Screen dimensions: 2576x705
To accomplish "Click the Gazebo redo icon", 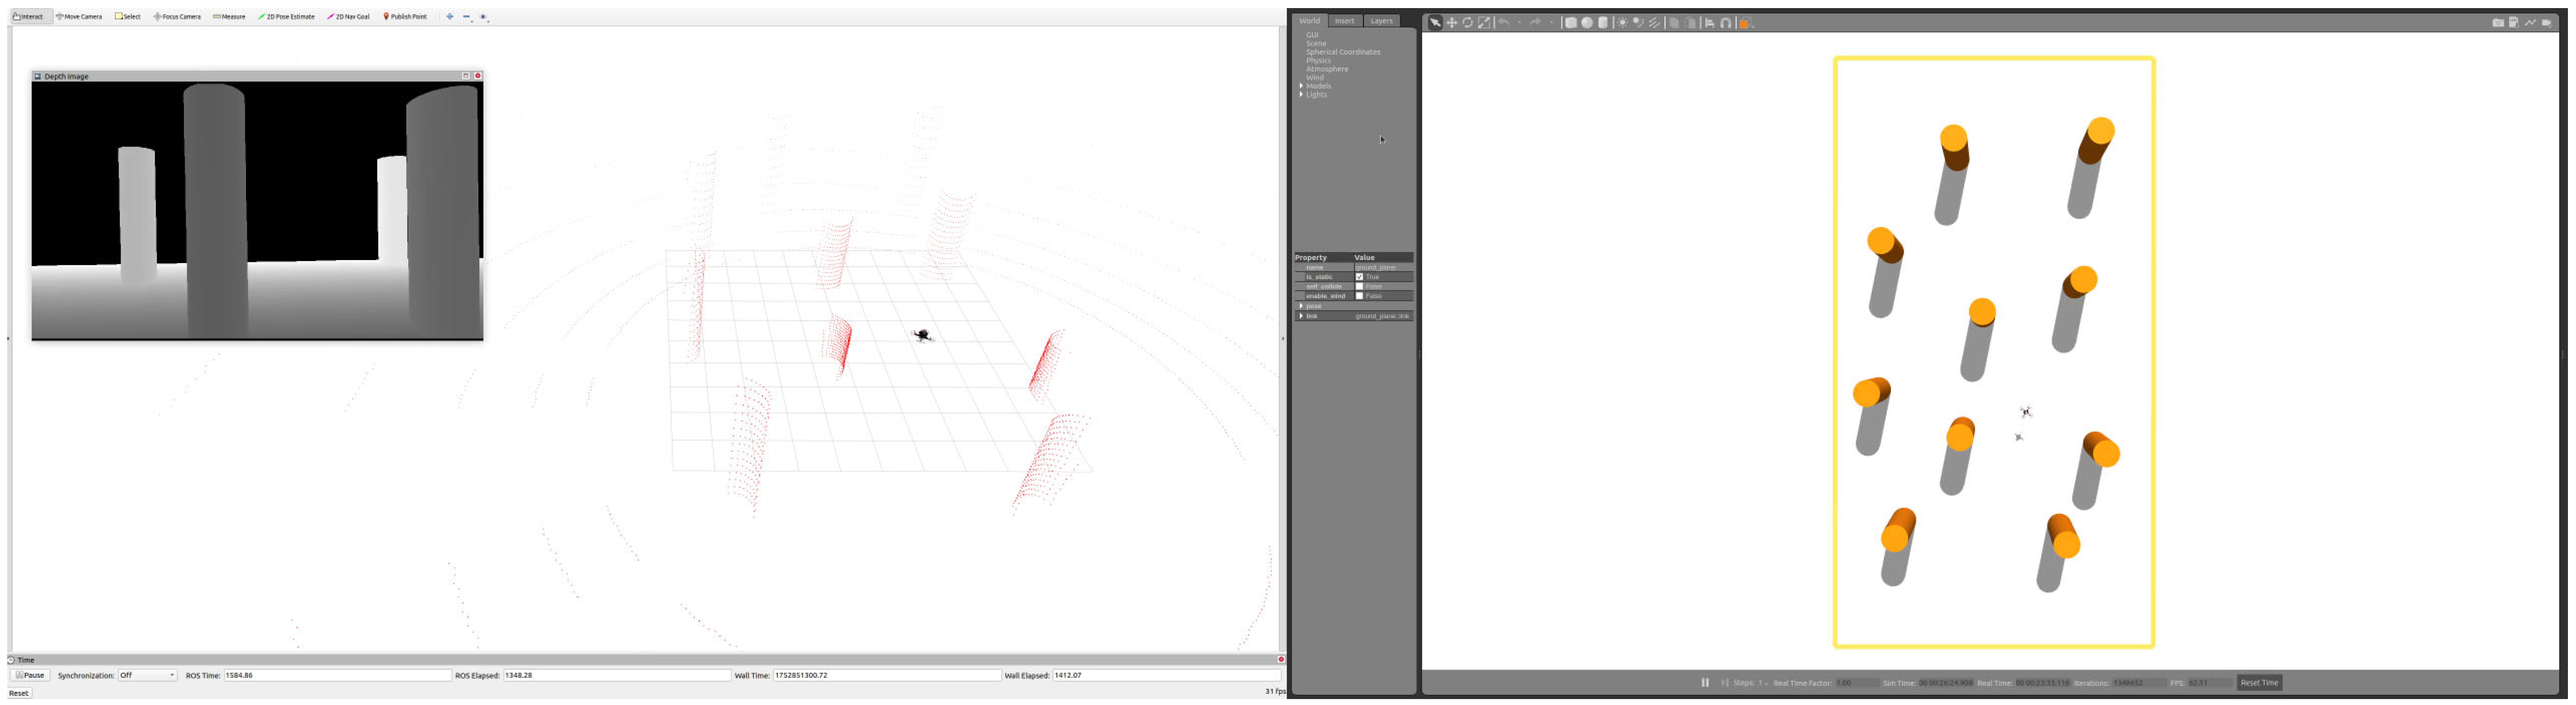I will click(x=1535, y=23).
